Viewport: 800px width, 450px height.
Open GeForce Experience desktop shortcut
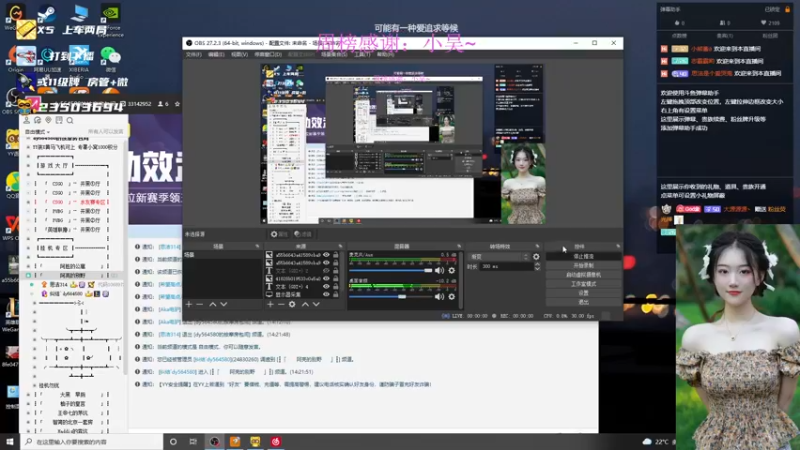pos(111,20)
